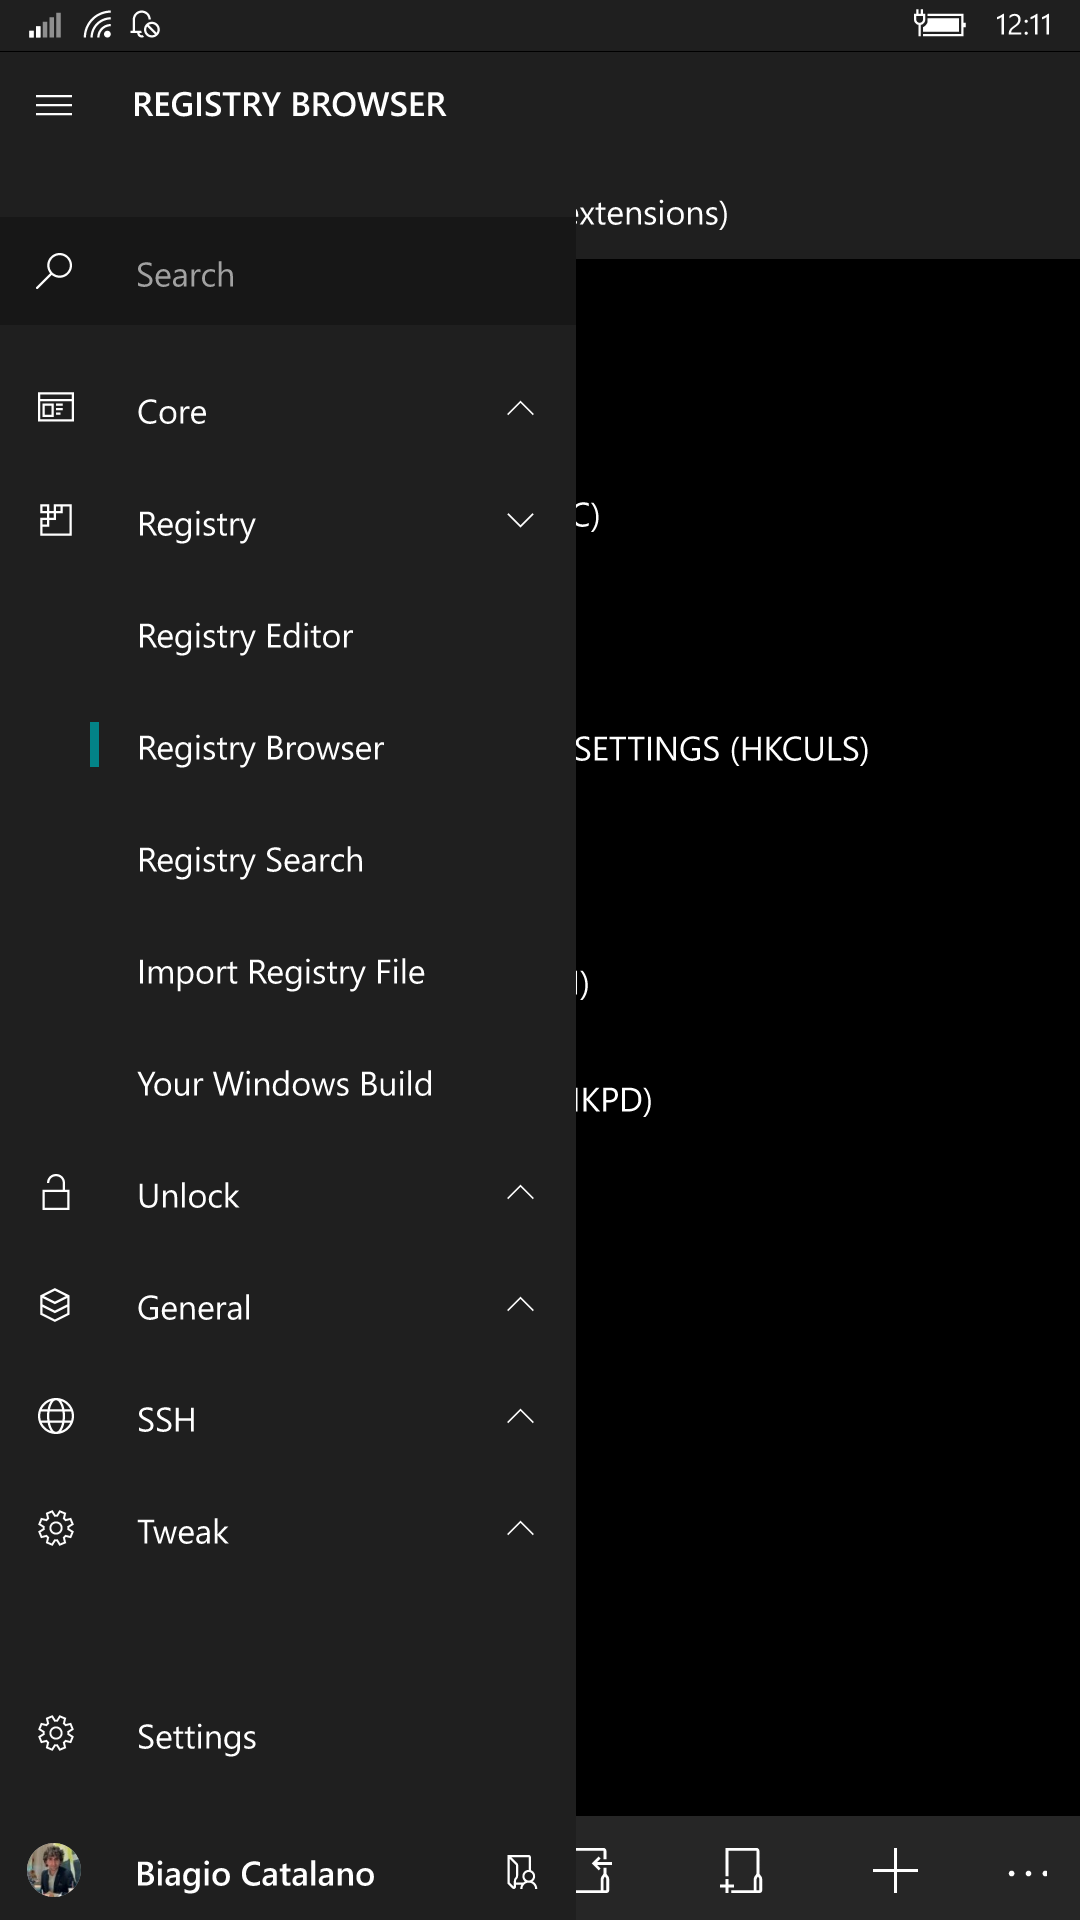
Task: Close the hamburger navigation menu
Action: point(54,105)
